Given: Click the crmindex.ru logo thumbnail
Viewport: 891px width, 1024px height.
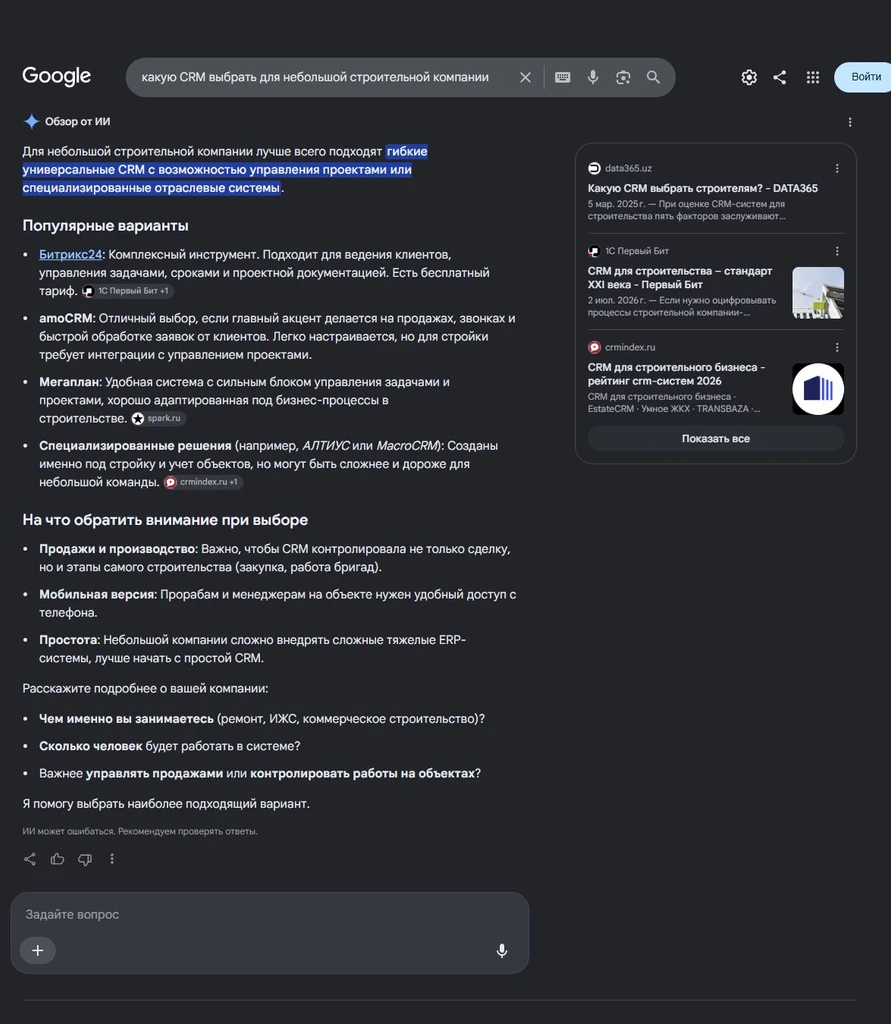Looking at the screenshot, I should tap(818, 389).
